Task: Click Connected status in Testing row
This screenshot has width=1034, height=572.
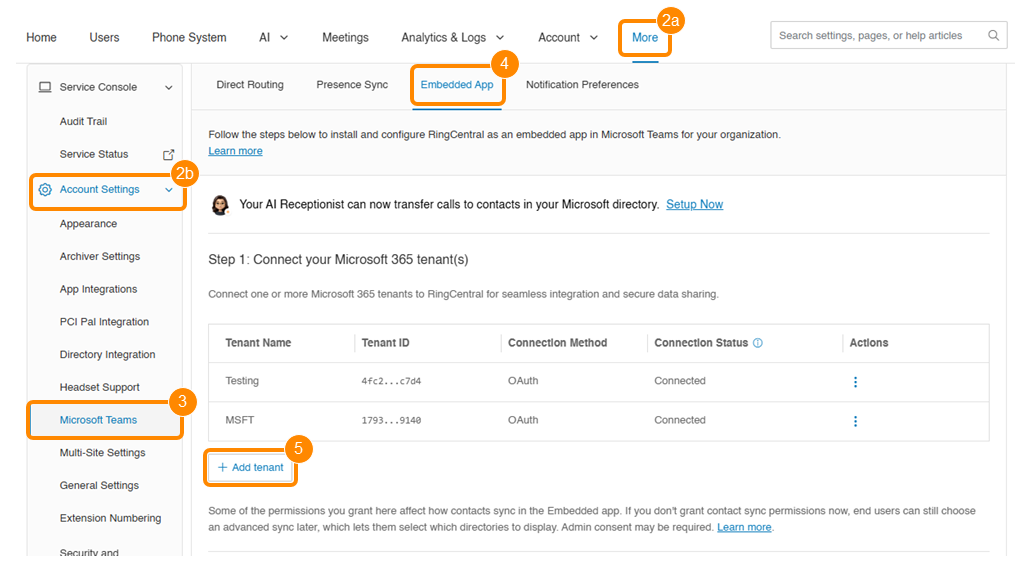Action: (680, 381)
